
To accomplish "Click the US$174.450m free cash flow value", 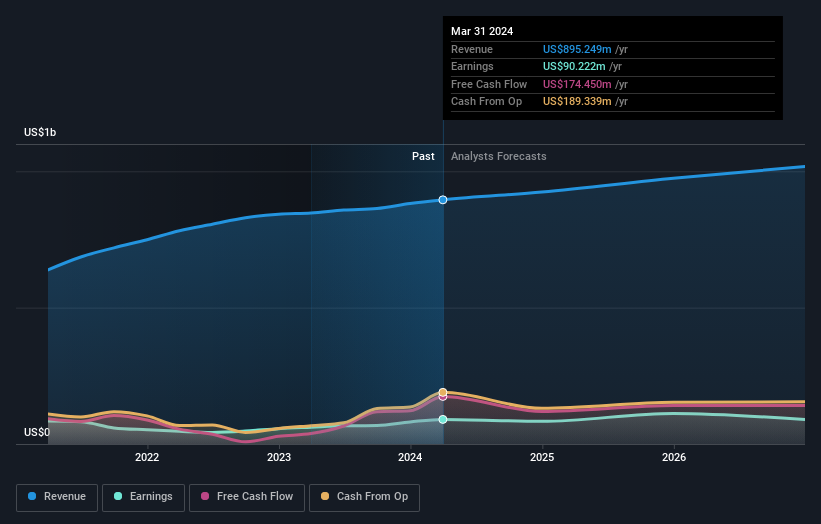I will 577,84.
